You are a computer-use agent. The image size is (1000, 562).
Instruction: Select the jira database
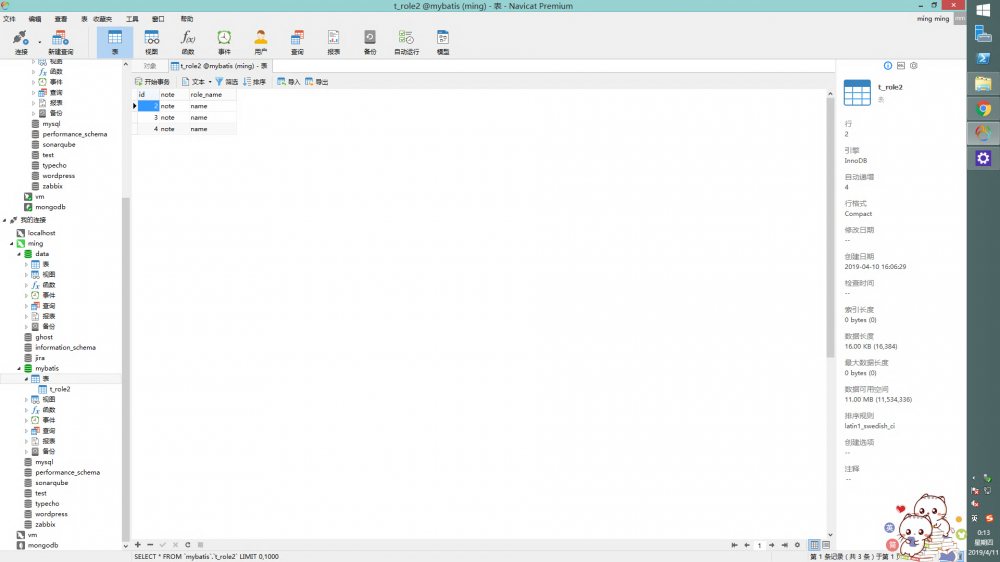tap(40, 358)
